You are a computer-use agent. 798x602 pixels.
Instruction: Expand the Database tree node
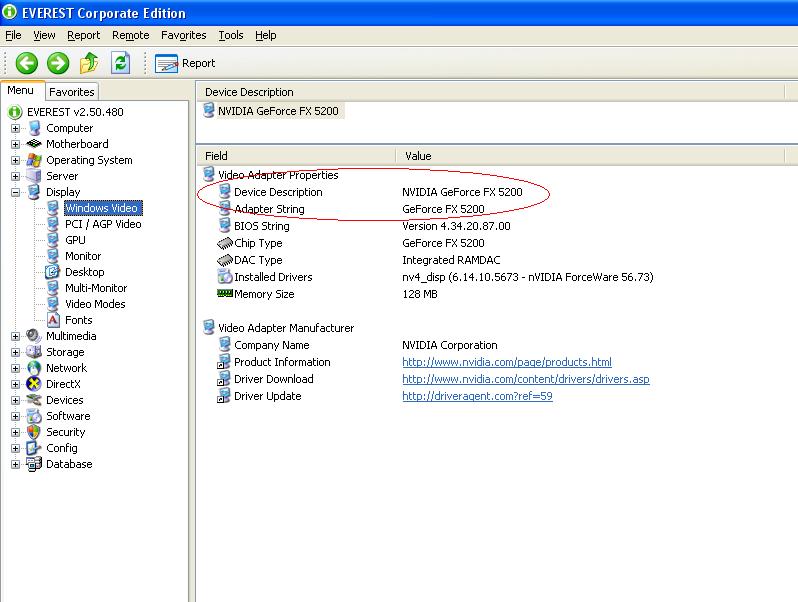pyautogui.click(x=15, y=464)
